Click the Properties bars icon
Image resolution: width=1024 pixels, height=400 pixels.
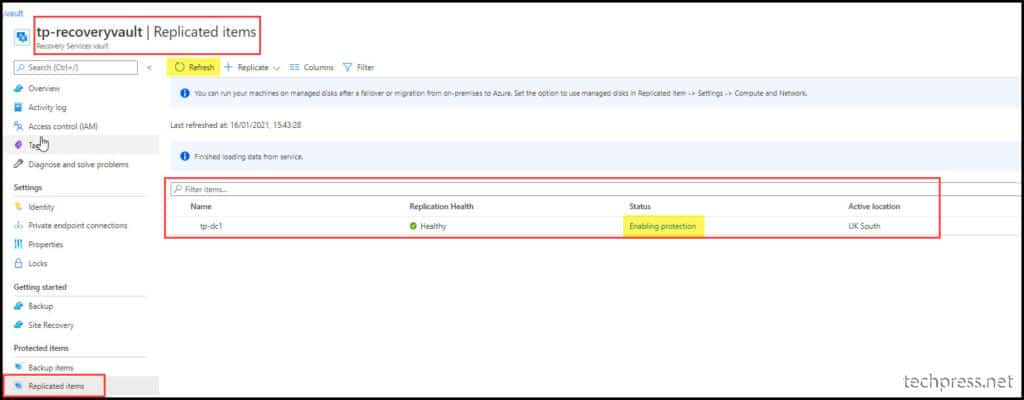19,244
